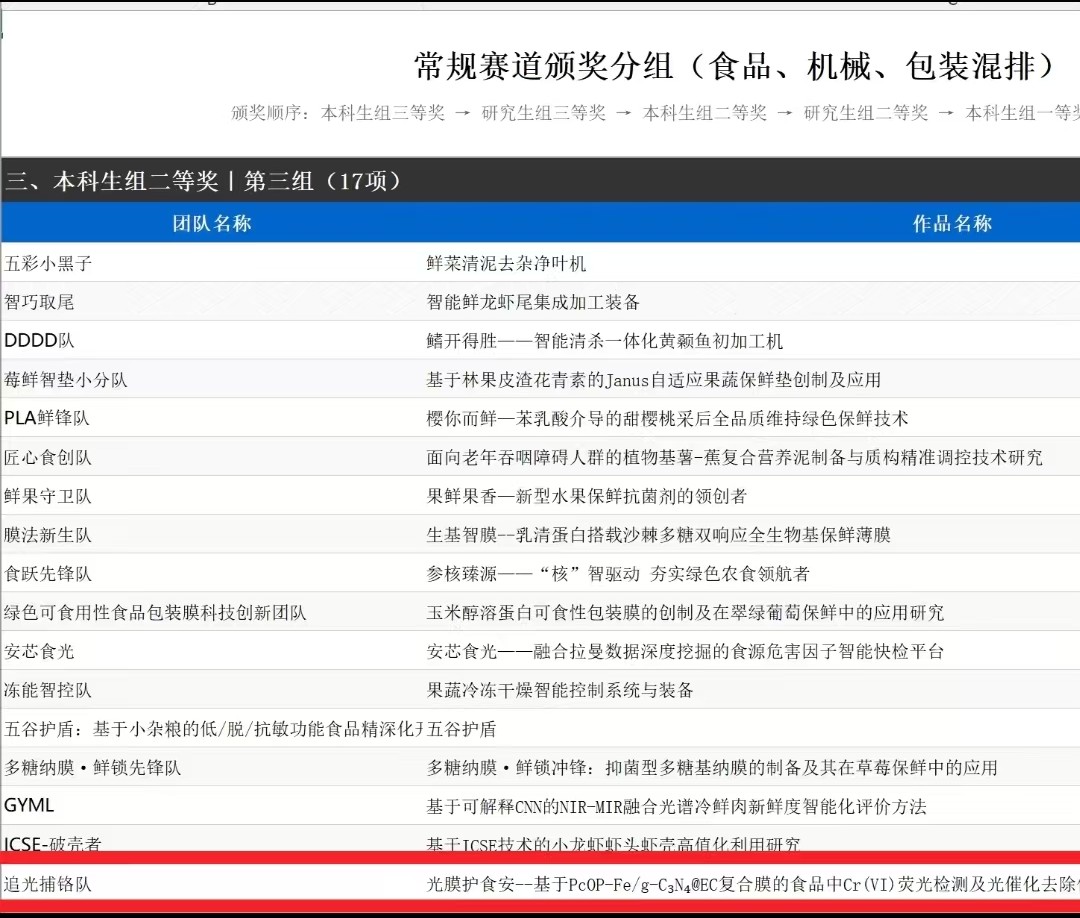The height and width of the screenshot is (918, 1080).
Task: Select work cell 多糖纳膜·鲜锁冲锋 草莓保鲜
Action: coord(712,767)
